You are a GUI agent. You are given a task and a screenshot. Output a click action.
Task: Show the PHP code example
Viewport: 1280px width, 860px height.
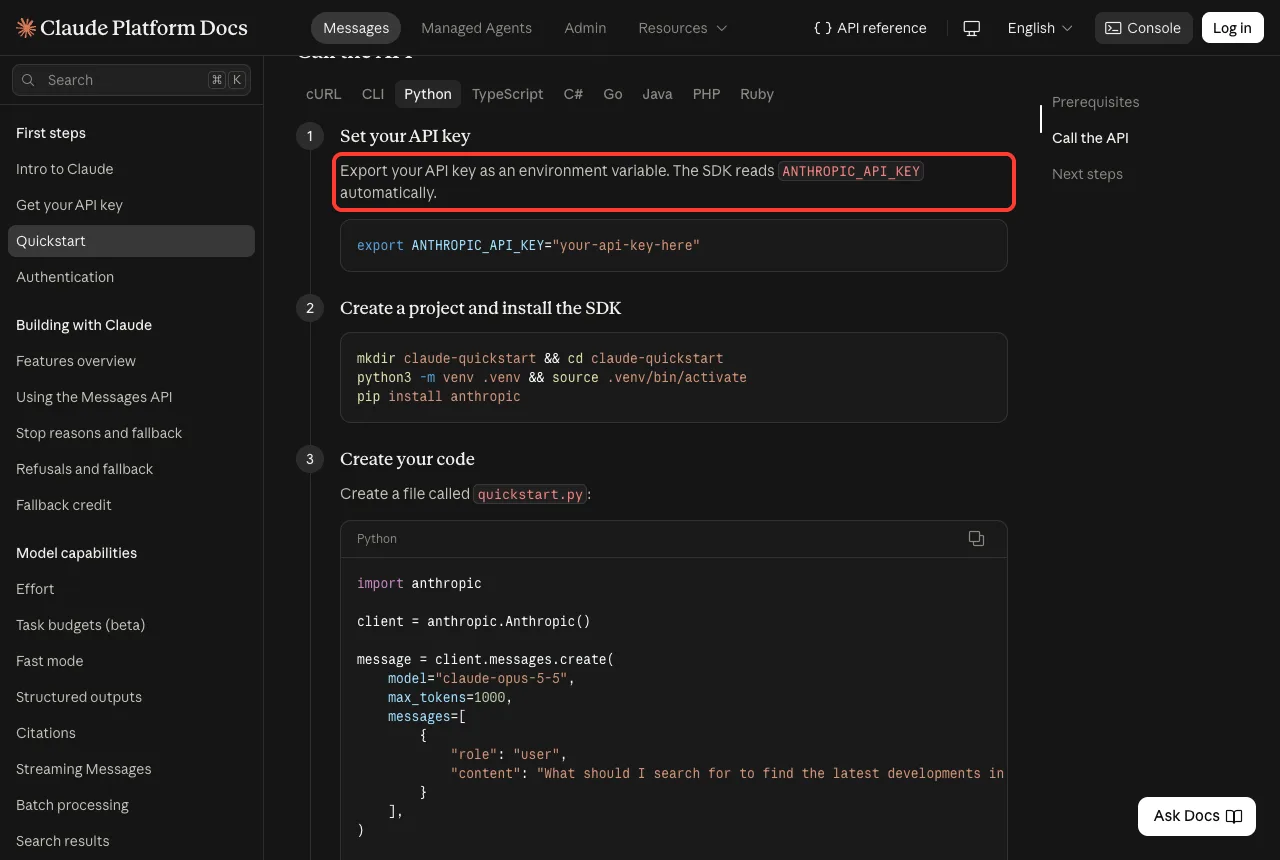706,94
